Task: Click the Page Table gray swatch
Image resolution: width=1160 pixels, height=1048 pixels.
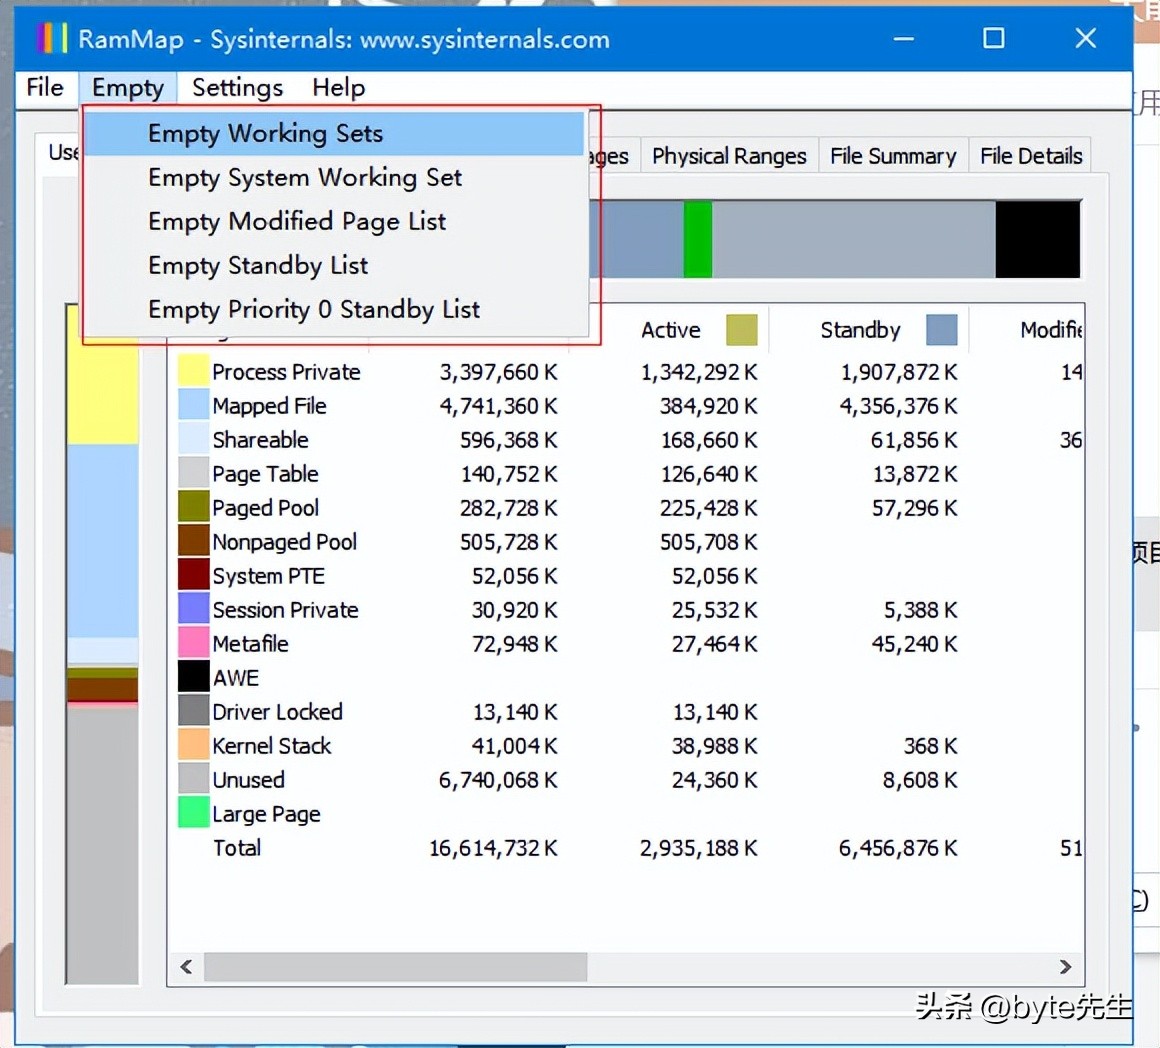Action: 193,473
